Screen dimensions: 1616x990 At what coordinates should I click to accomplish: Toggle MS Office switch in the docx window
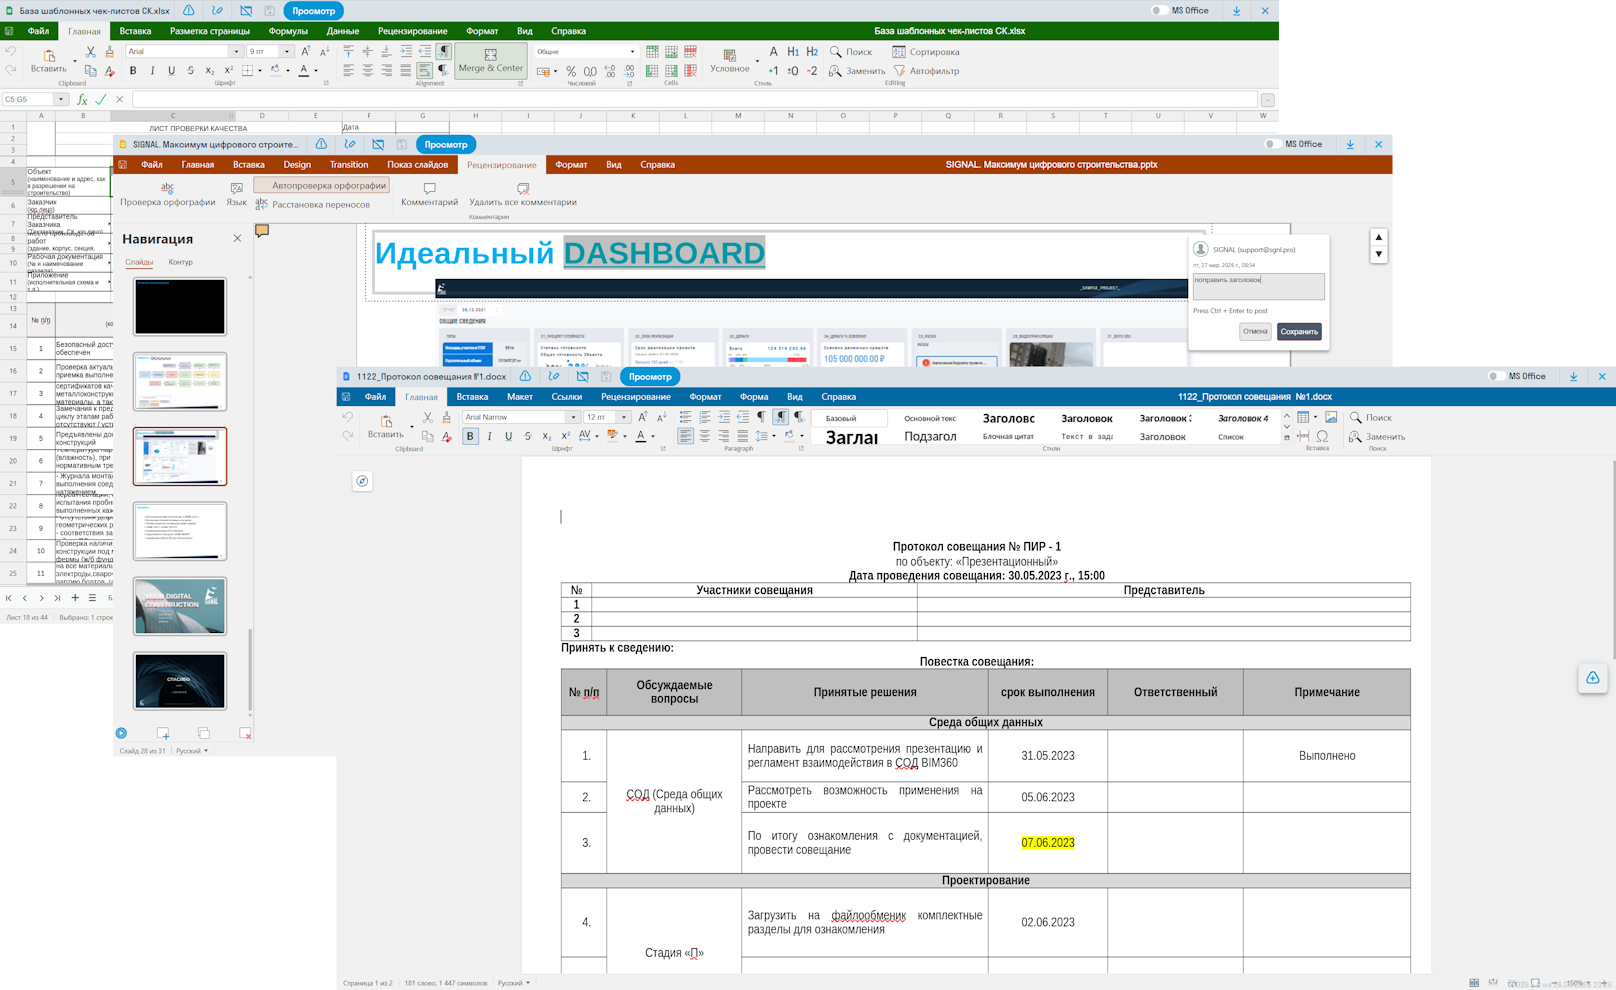coord(1496,377)
